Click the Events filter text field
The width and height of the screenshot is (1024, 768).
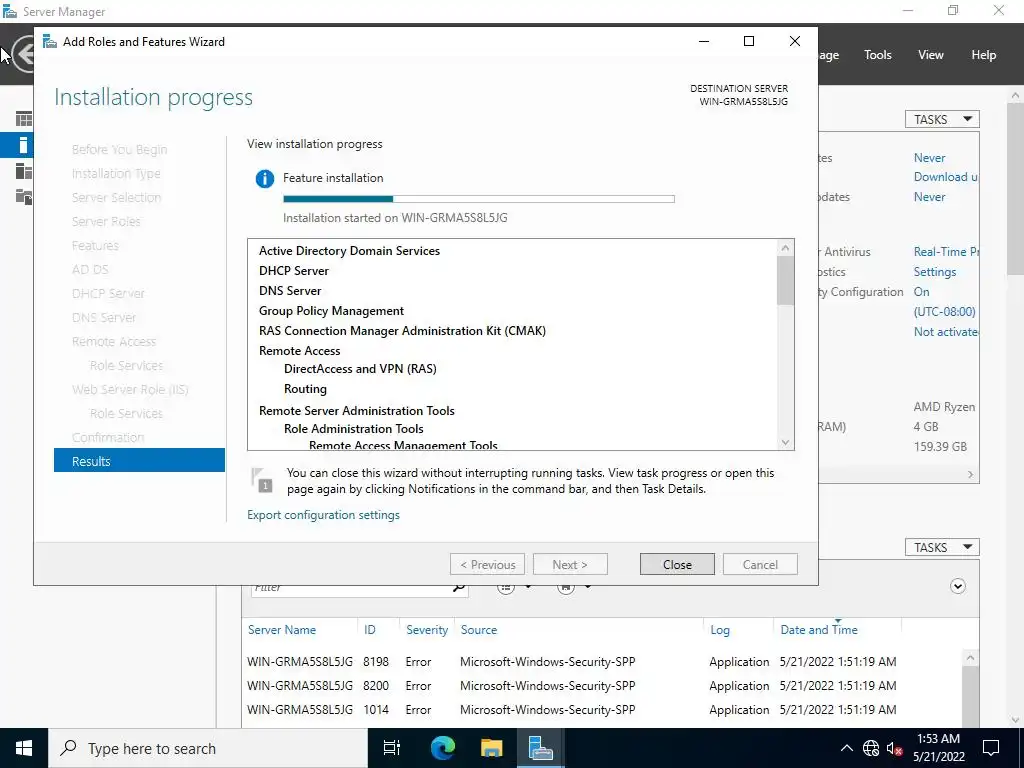point(351,587)
